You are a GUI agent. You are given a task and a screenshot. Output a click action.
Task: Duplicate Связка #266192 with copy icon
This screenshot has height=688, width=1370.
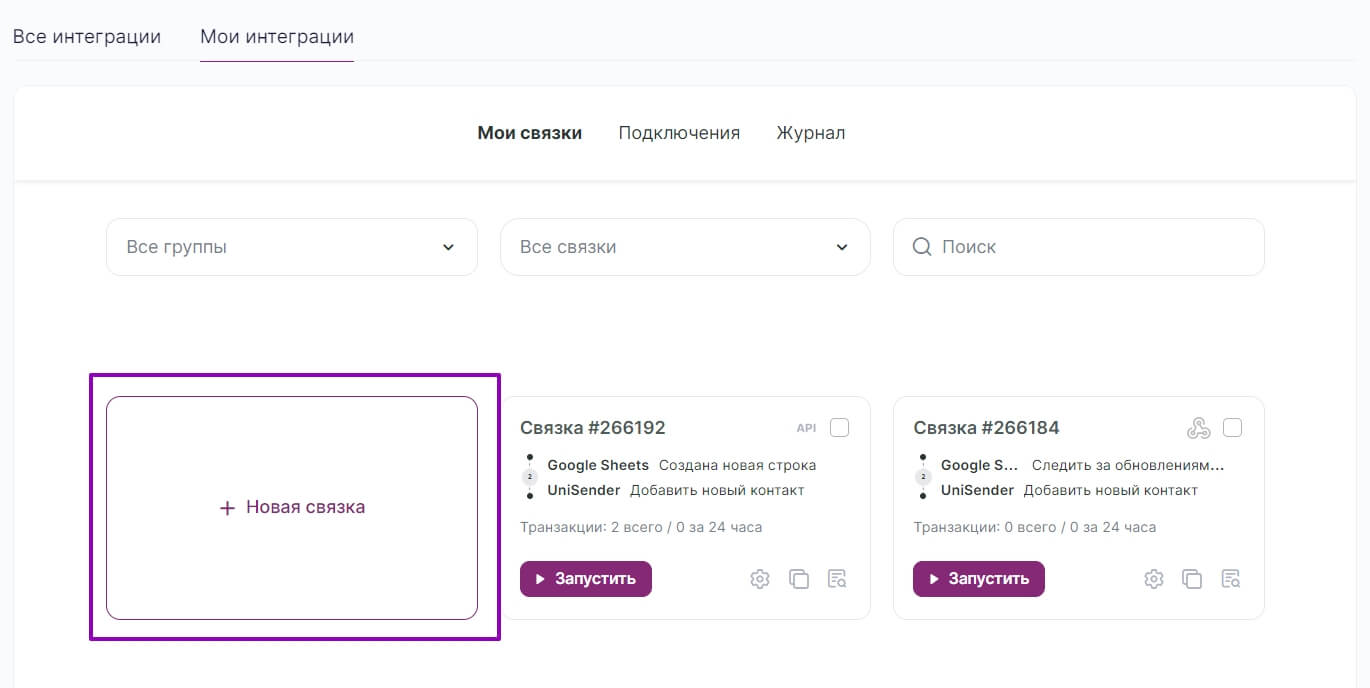tap(799, 579)
